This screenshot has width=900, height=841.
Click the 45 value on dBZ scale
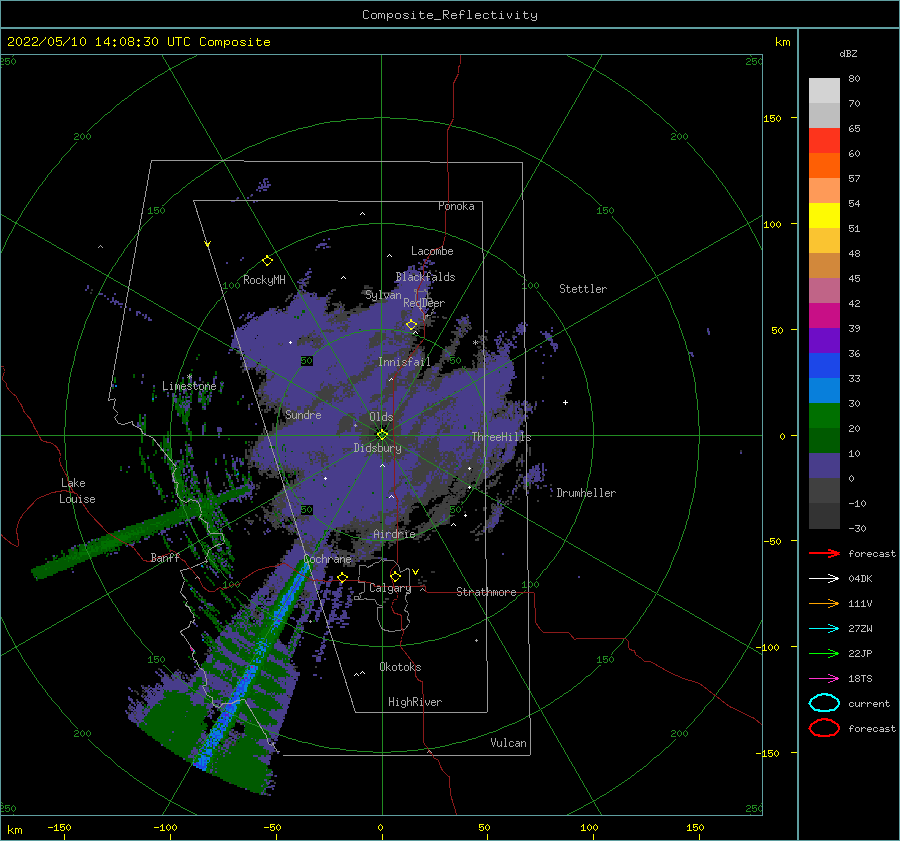[x=854, y=278]
